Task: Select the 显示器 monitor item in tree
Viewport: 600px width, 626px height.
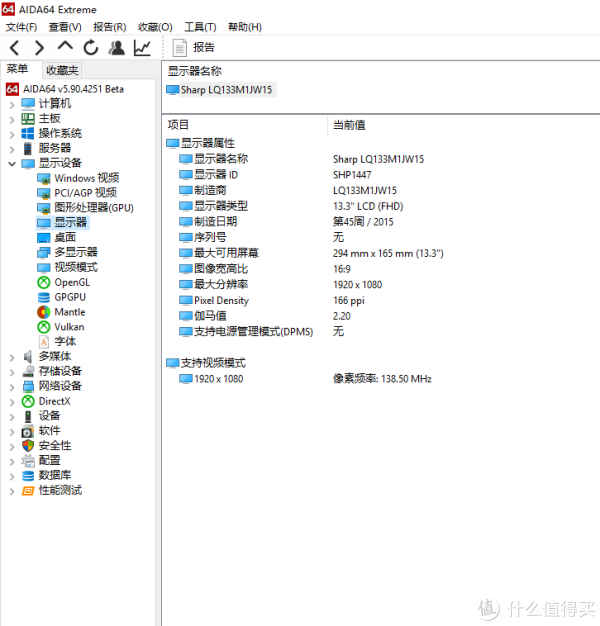Action: [63, 222]
